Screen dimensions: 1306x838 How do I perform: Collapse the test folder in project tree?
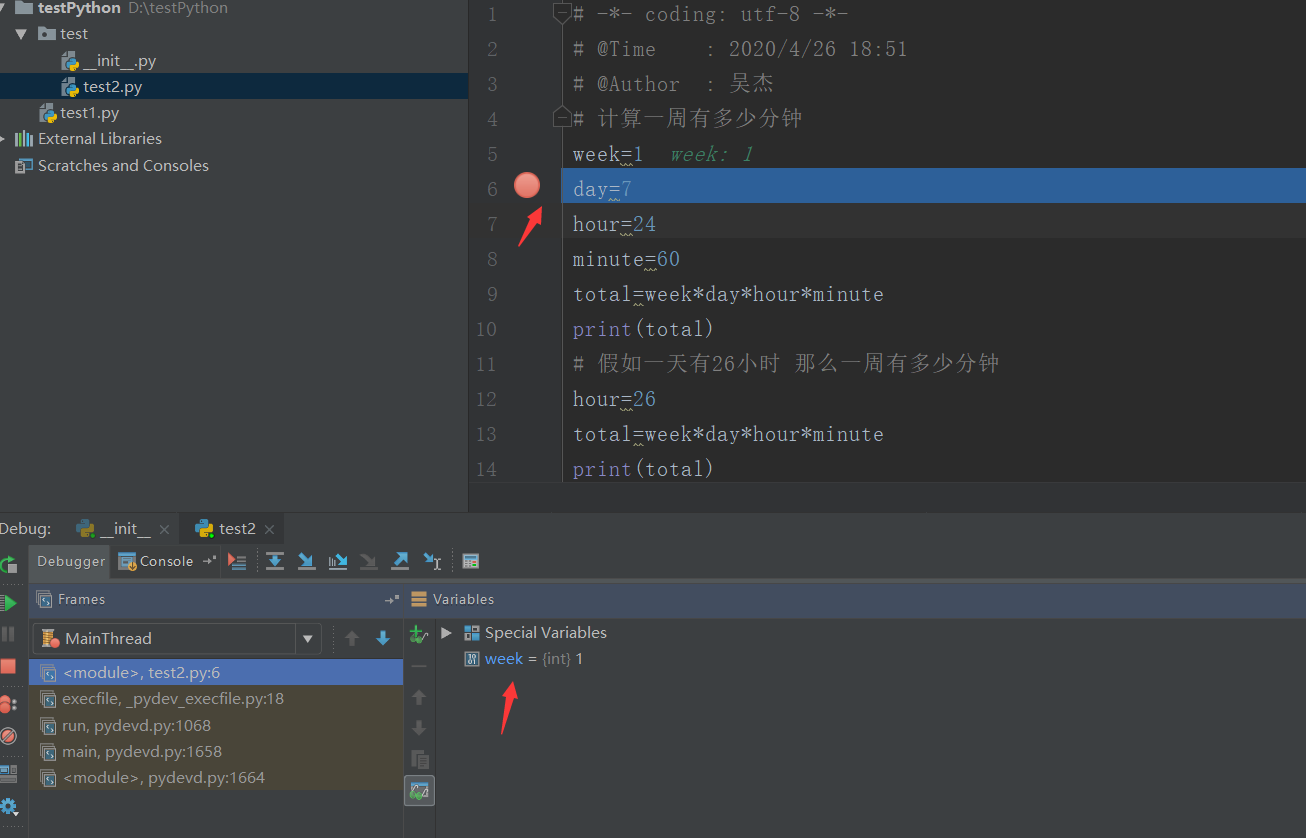click(21, 33)
